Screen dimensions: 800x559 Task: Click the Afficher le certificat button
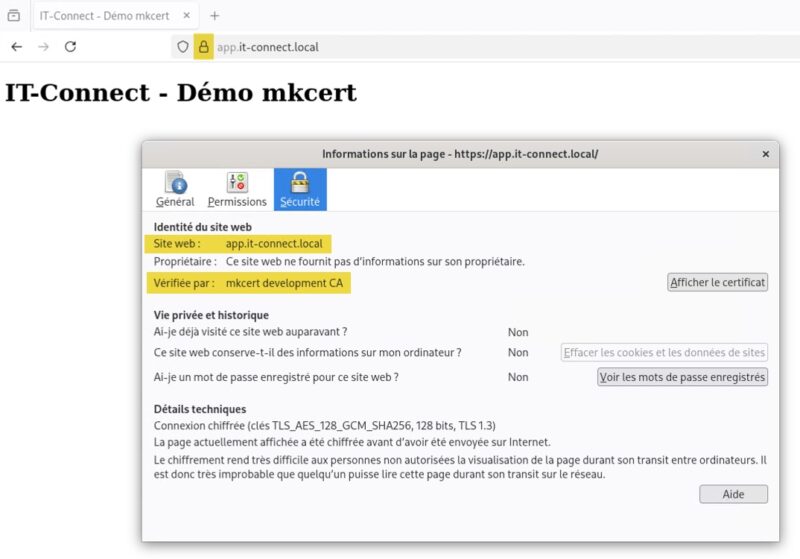(717, 283)
